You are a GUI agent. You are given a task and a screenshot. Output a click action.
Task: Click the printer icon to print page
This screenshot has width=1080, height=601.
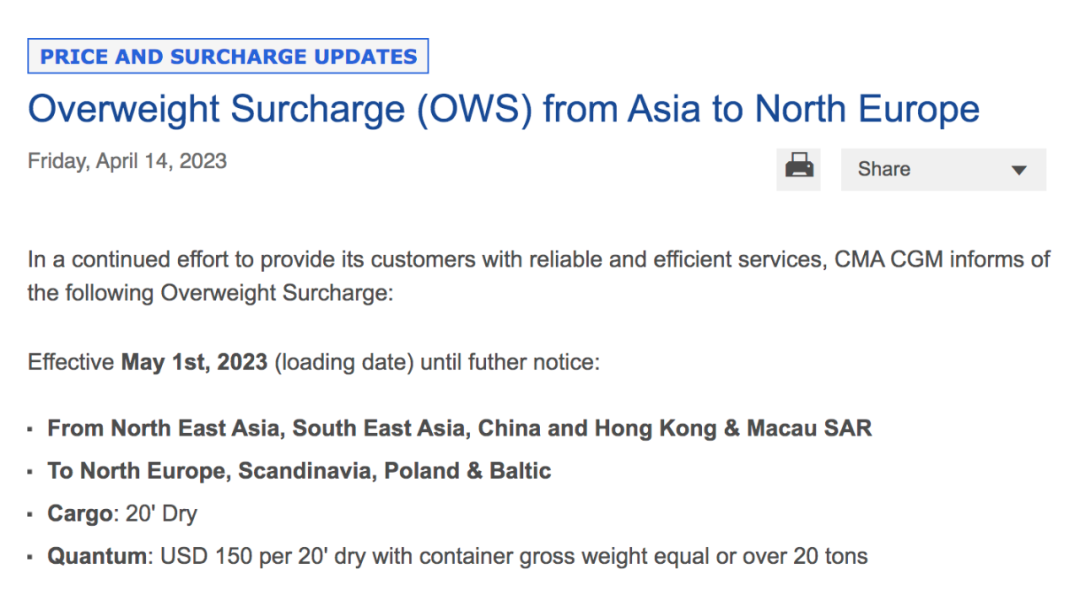(798, 168)
